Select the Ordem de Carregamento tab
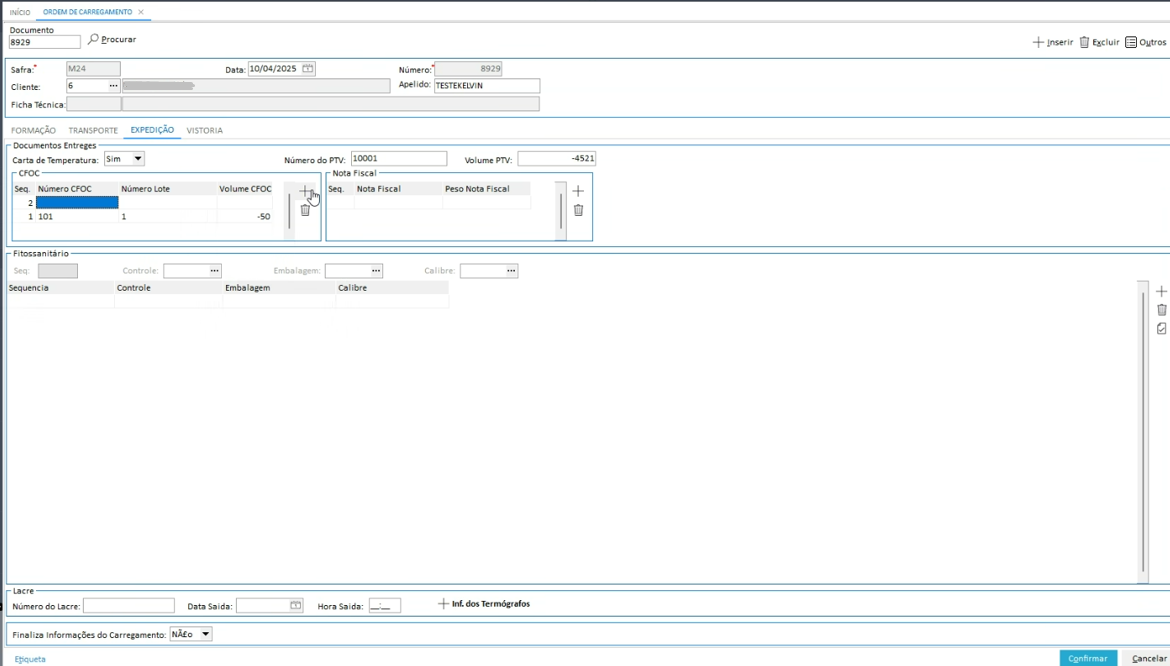The width and height of the screenshot is (1170, 666). (87, 13)
